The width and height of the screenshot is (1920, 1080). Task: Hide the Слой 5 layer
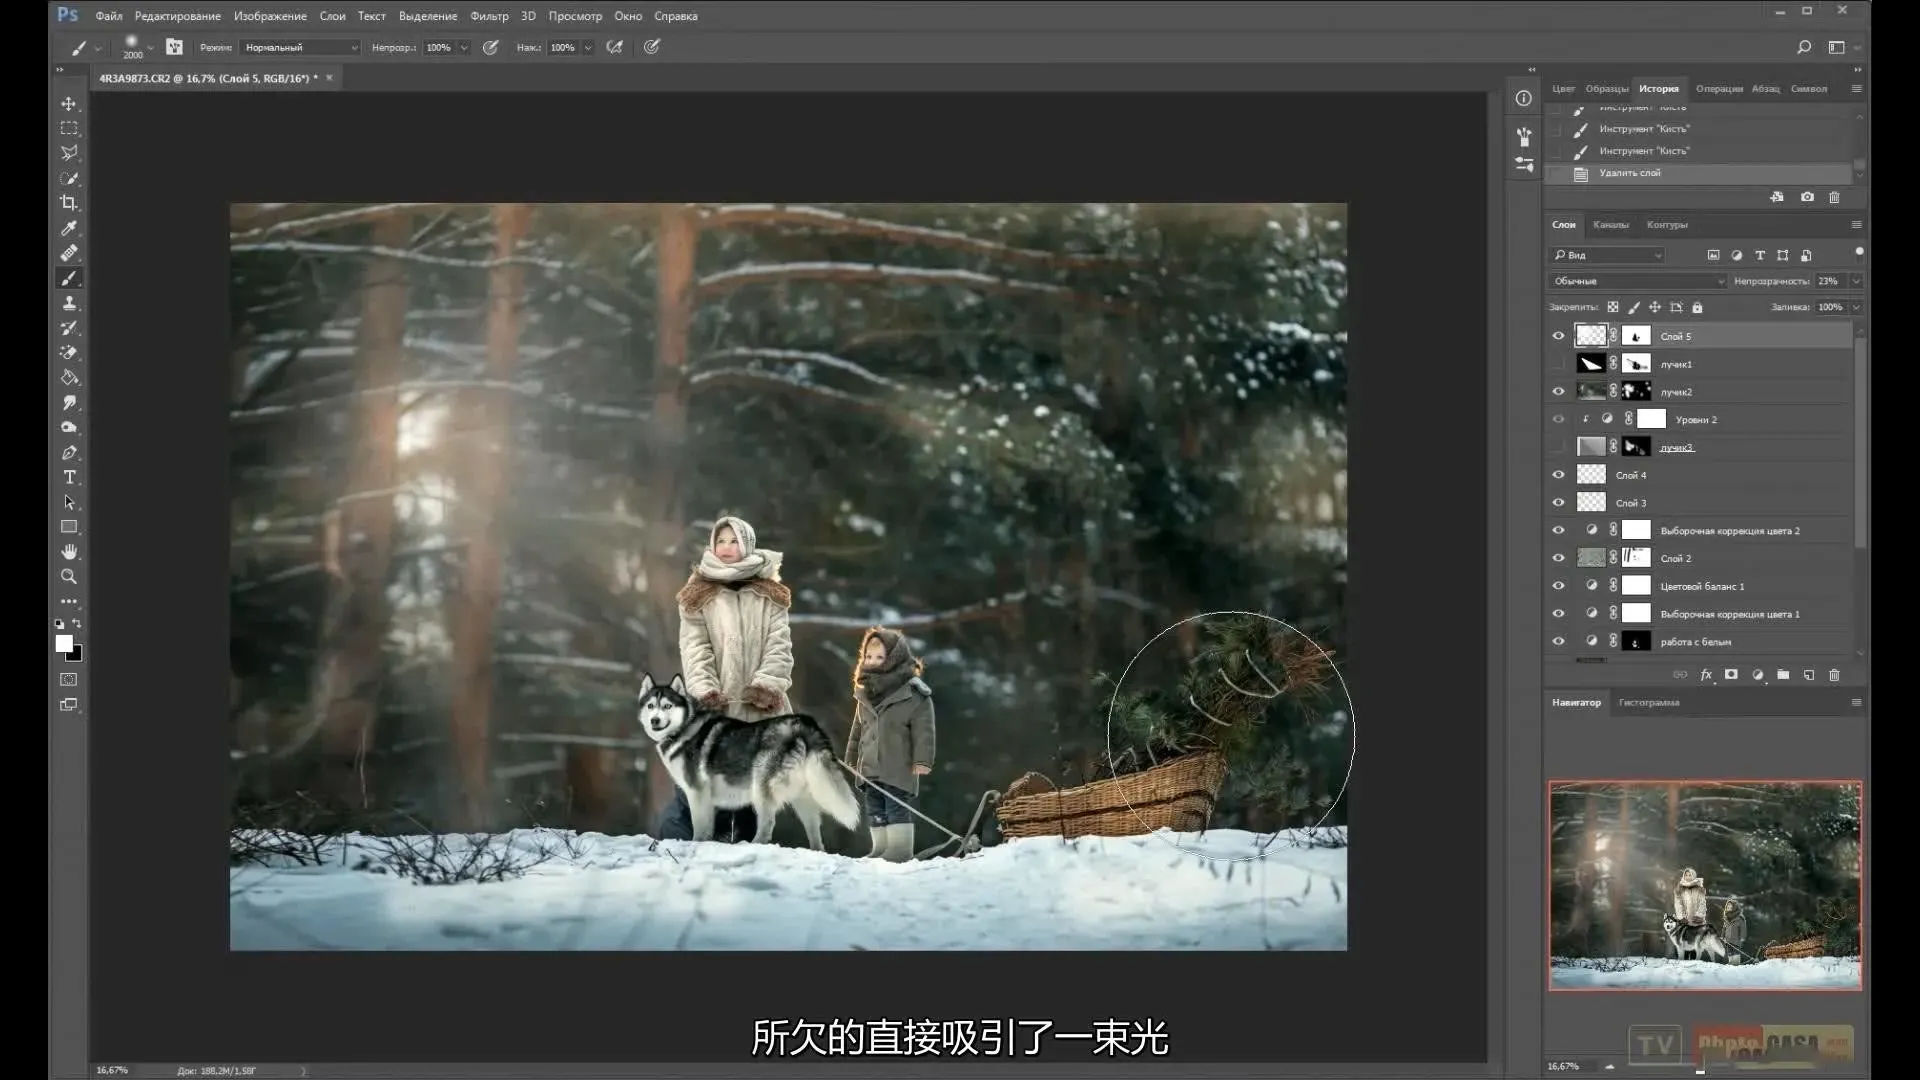tap(1558, 336)
